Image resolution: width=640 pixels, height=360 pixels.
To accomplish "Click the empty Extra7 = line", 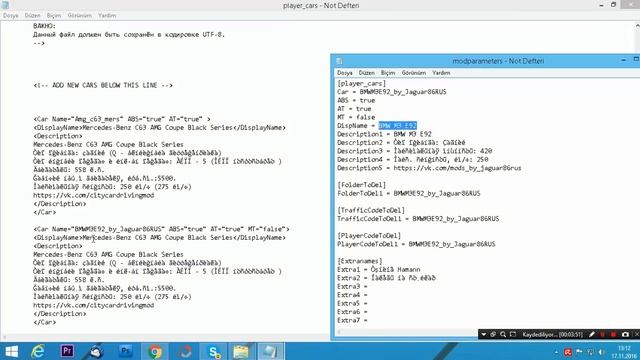I will pos(352,320).
